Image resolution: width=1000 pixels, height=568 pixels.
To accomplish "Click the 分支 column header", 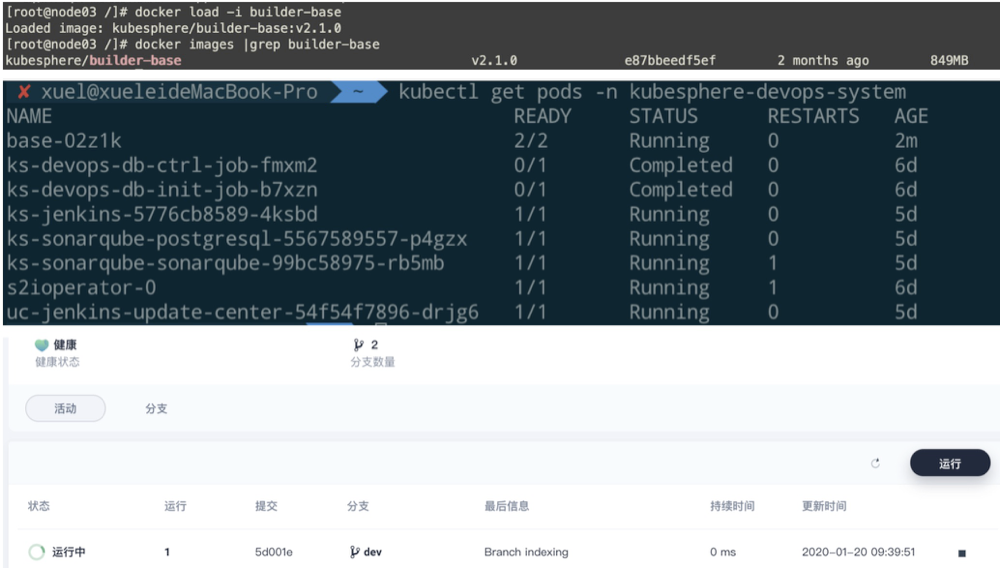I will point(358,506).
